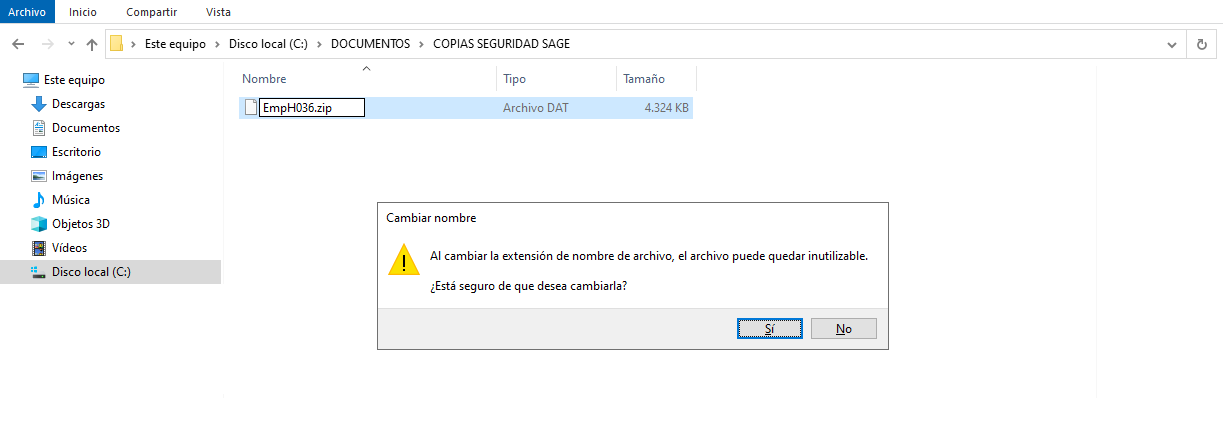The image size is (1223, 431).
Task: Confirm the extension change with Sí
Action: click(769, 328)
